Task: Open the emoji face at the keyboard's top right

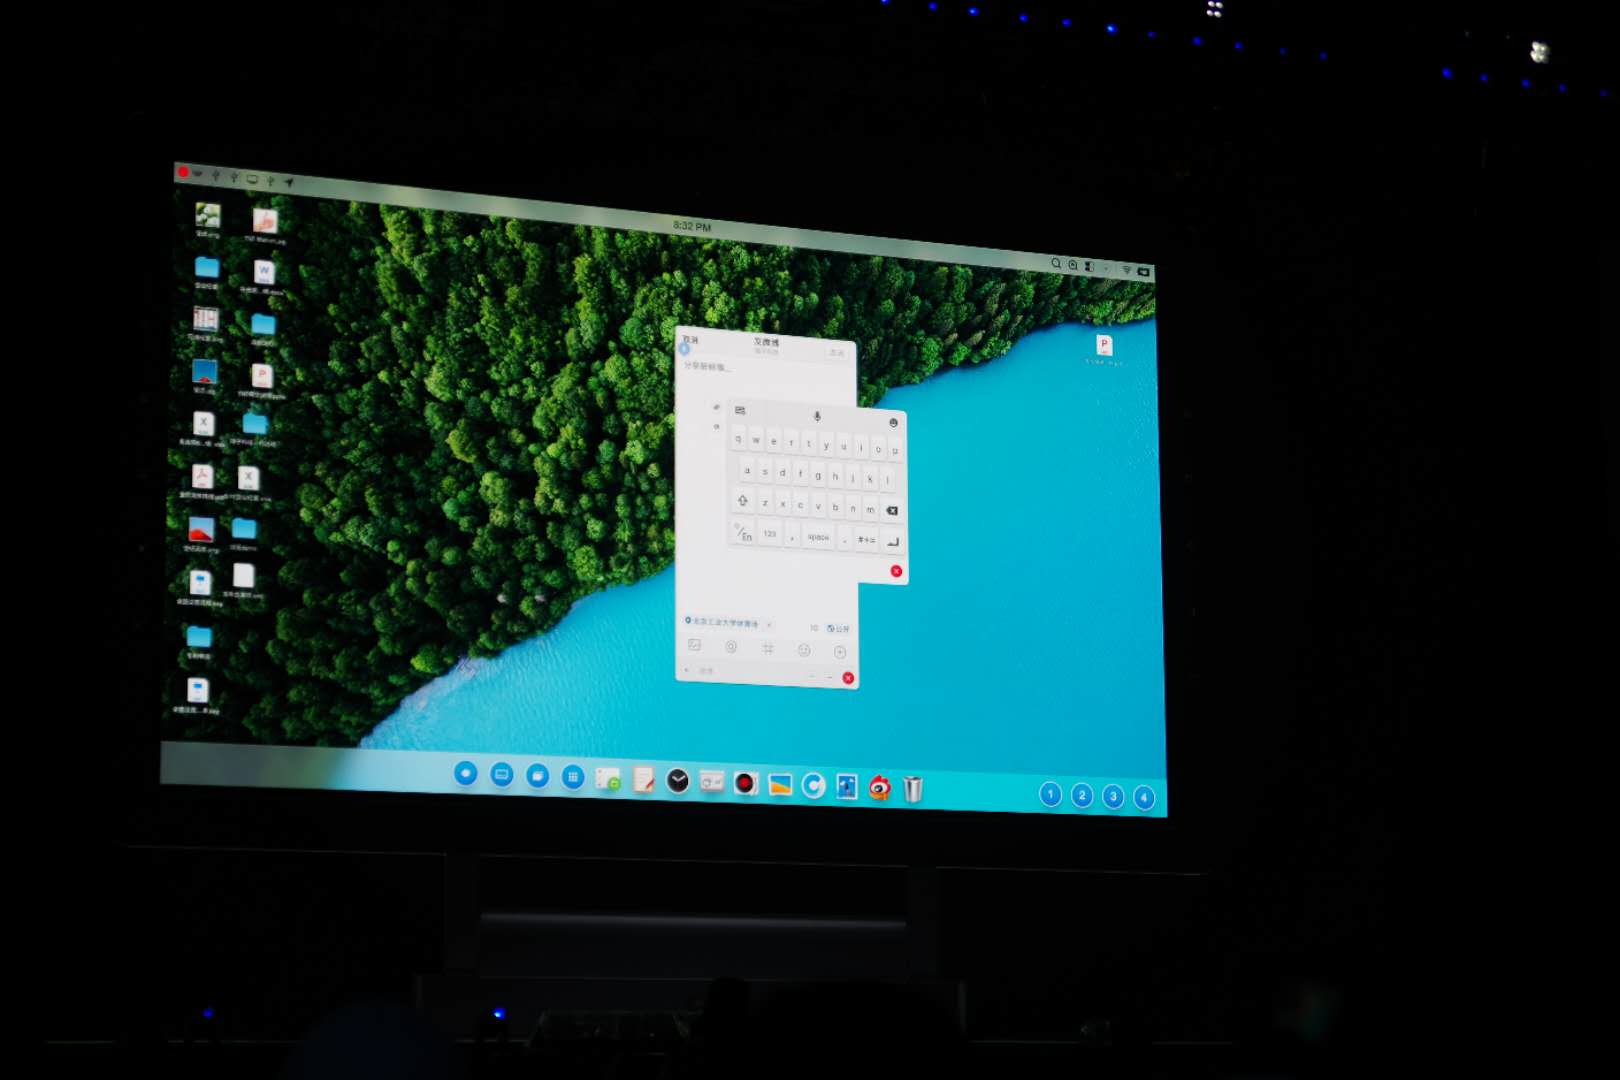Action: tap(893, 423)
